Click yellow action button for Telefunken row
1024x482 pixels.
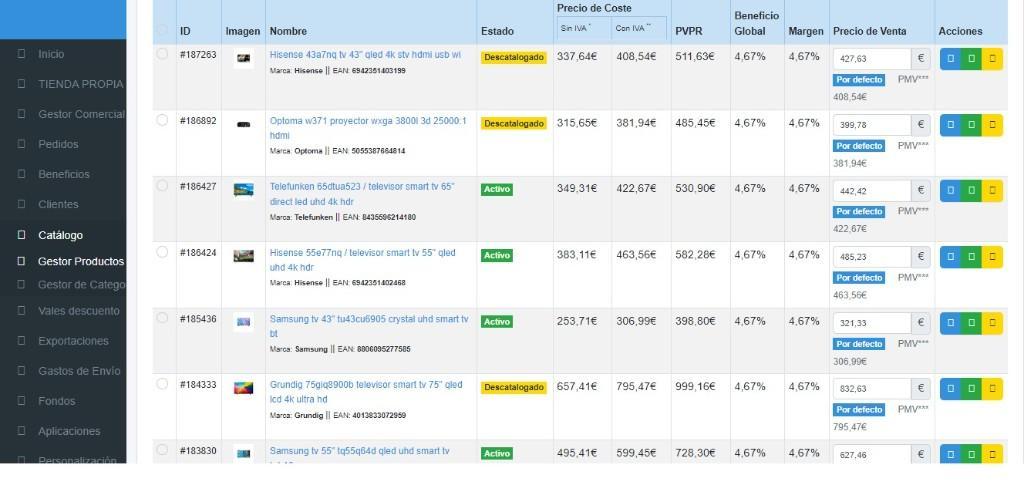(992, 191)
